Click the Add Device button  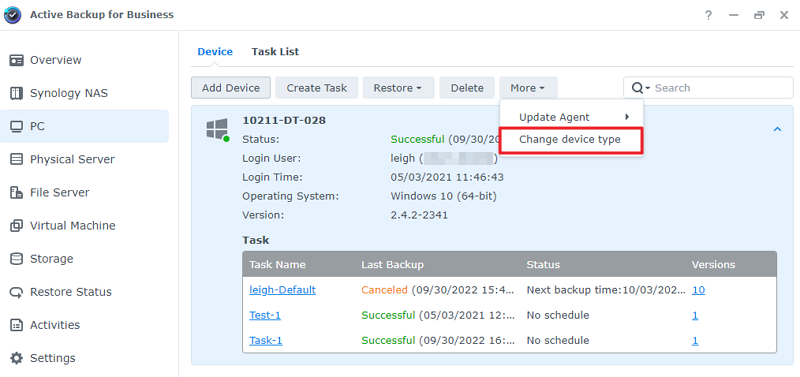231,88
